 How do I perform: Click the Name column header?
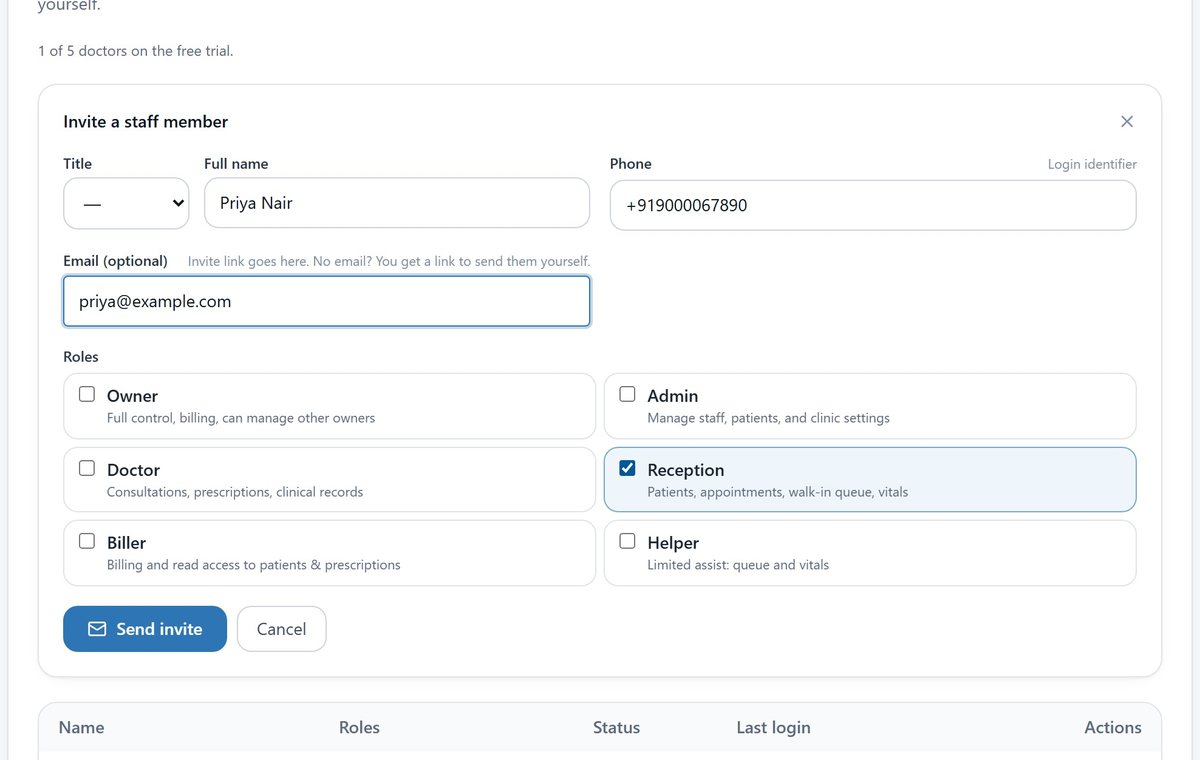(x=81, y=728)
